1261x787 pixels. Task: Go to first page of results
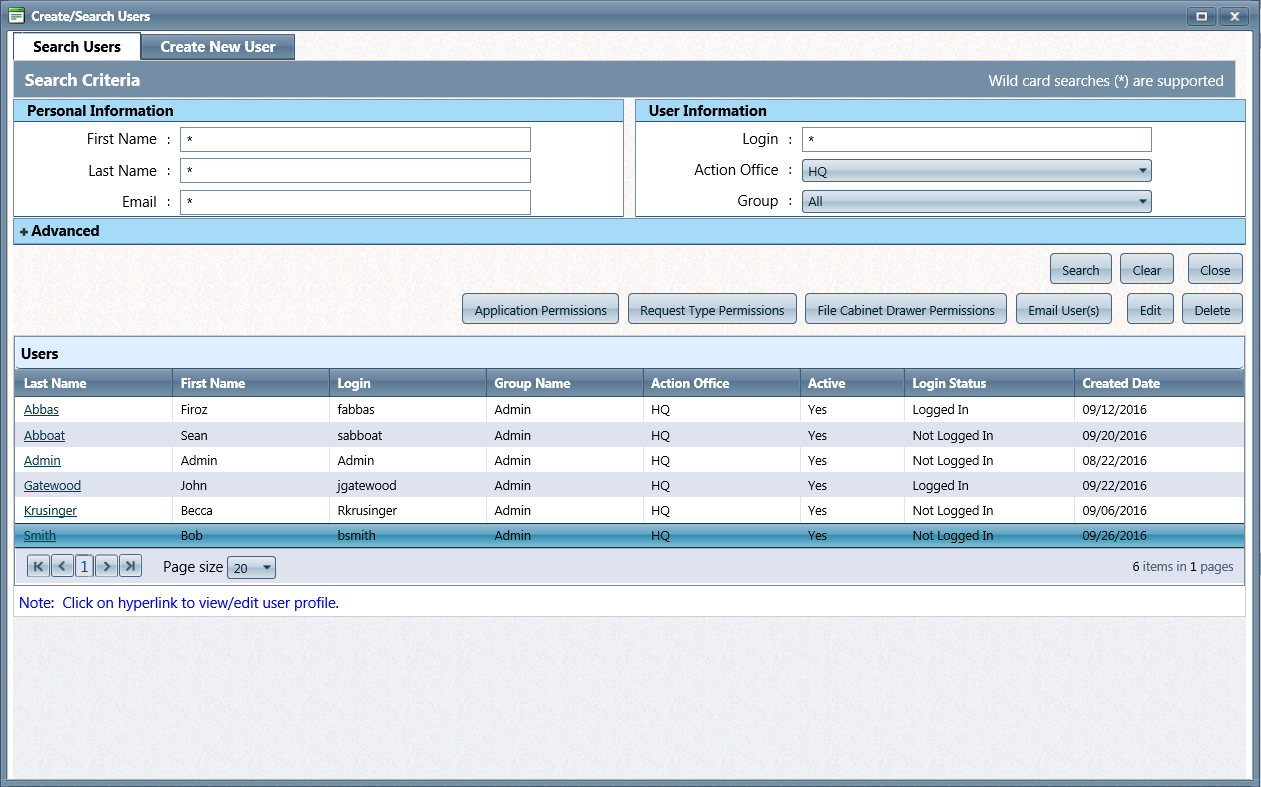point(38,566)
